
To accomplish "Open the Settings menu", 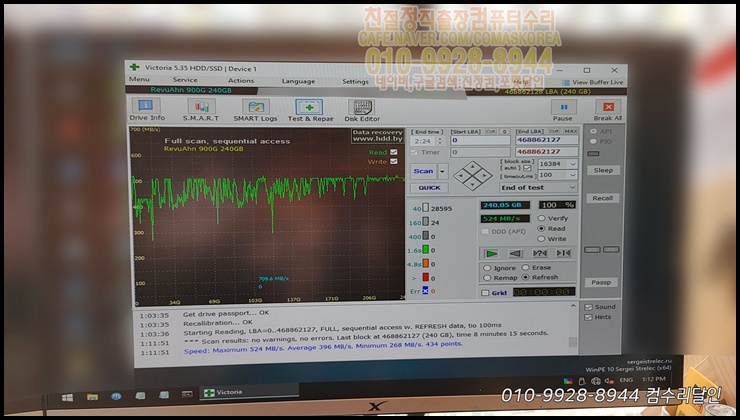I will click(355, 82).
